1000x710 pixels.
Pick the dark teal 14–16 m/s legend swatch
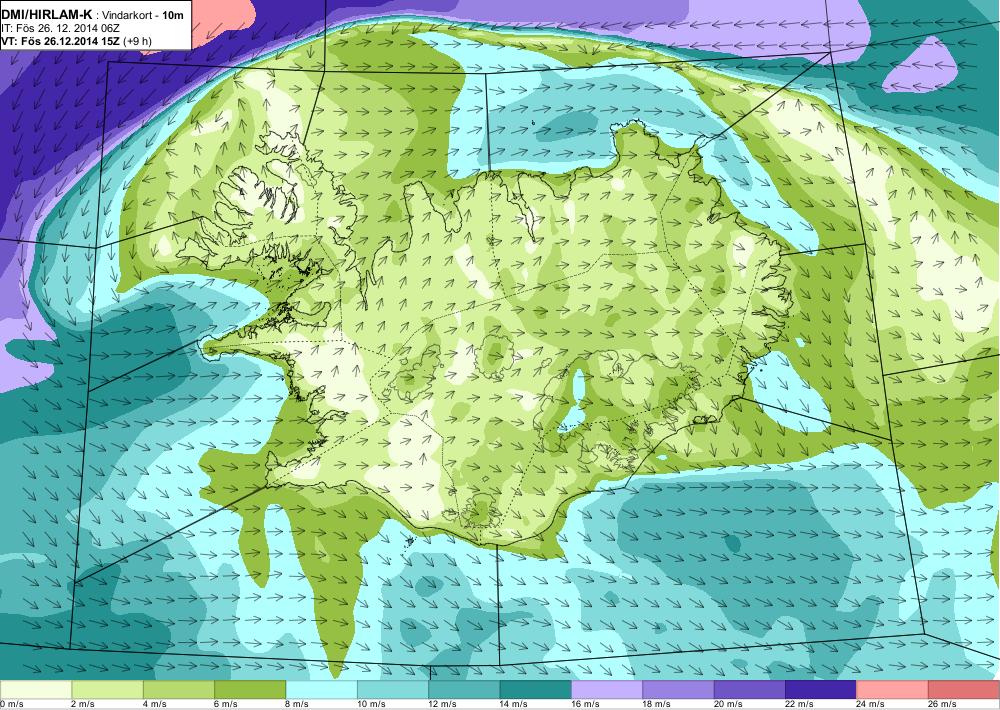536,689
